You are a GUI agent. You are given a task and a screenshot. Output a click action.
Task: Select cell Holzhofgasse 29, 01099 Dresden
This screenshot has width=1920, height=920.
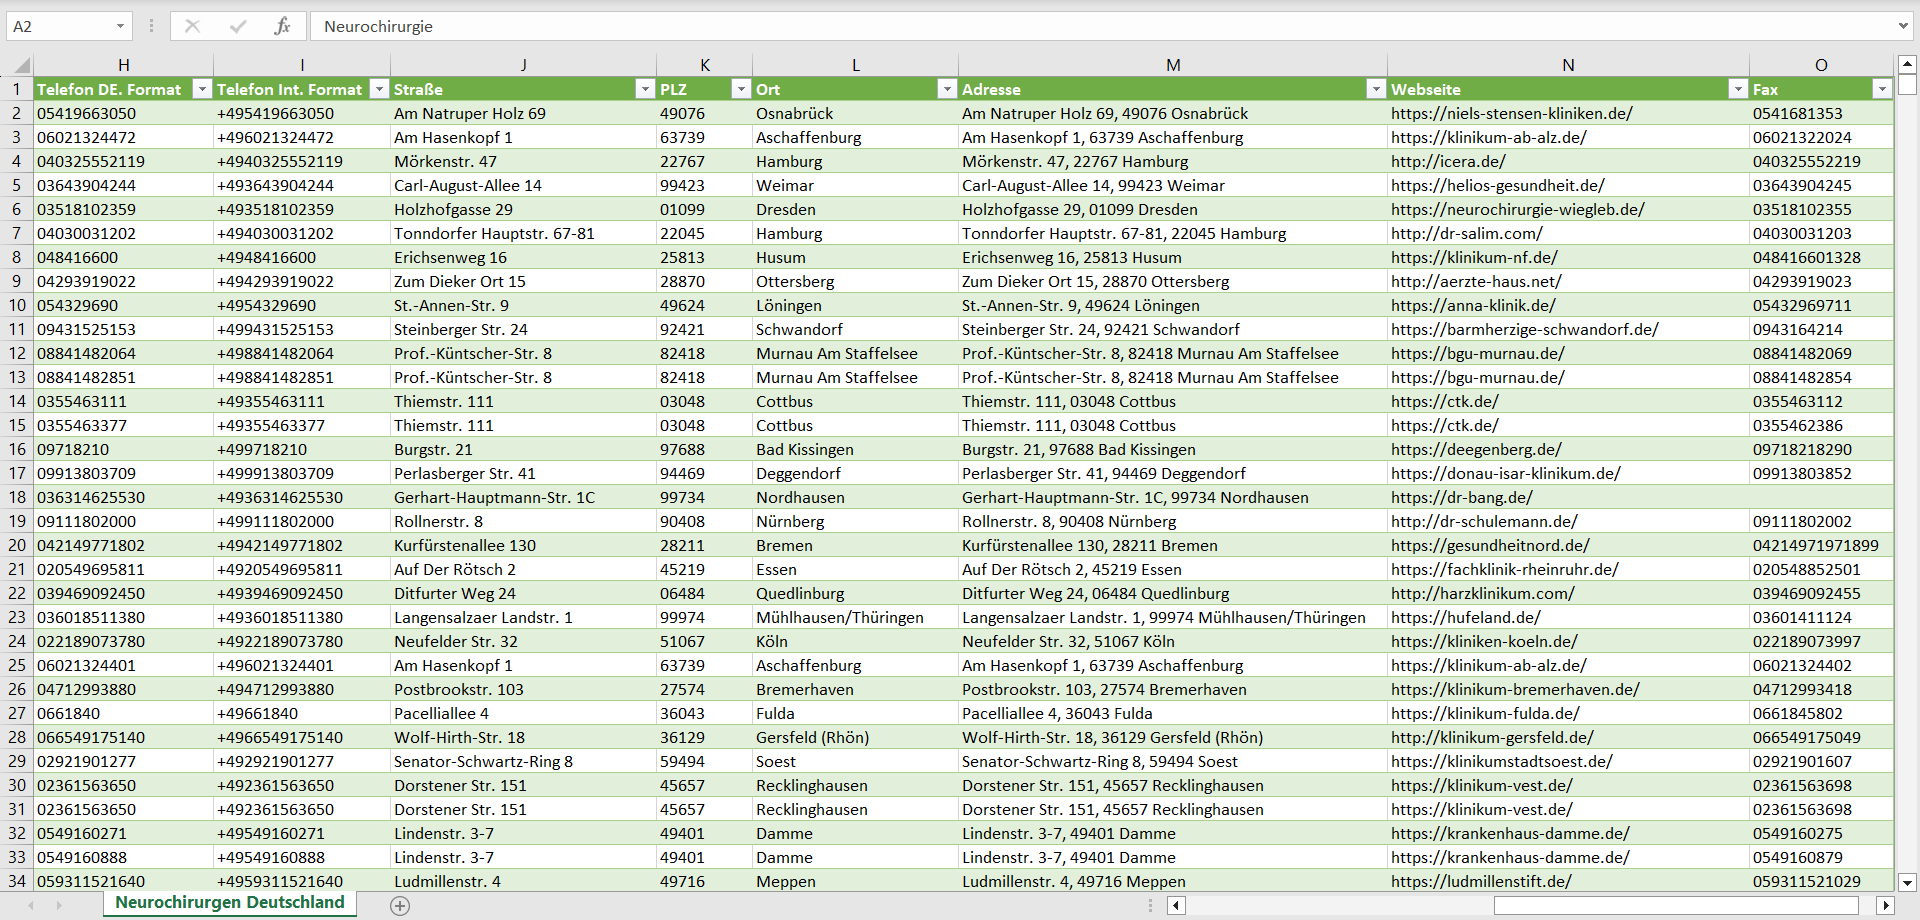click(x=1173, y=209)
